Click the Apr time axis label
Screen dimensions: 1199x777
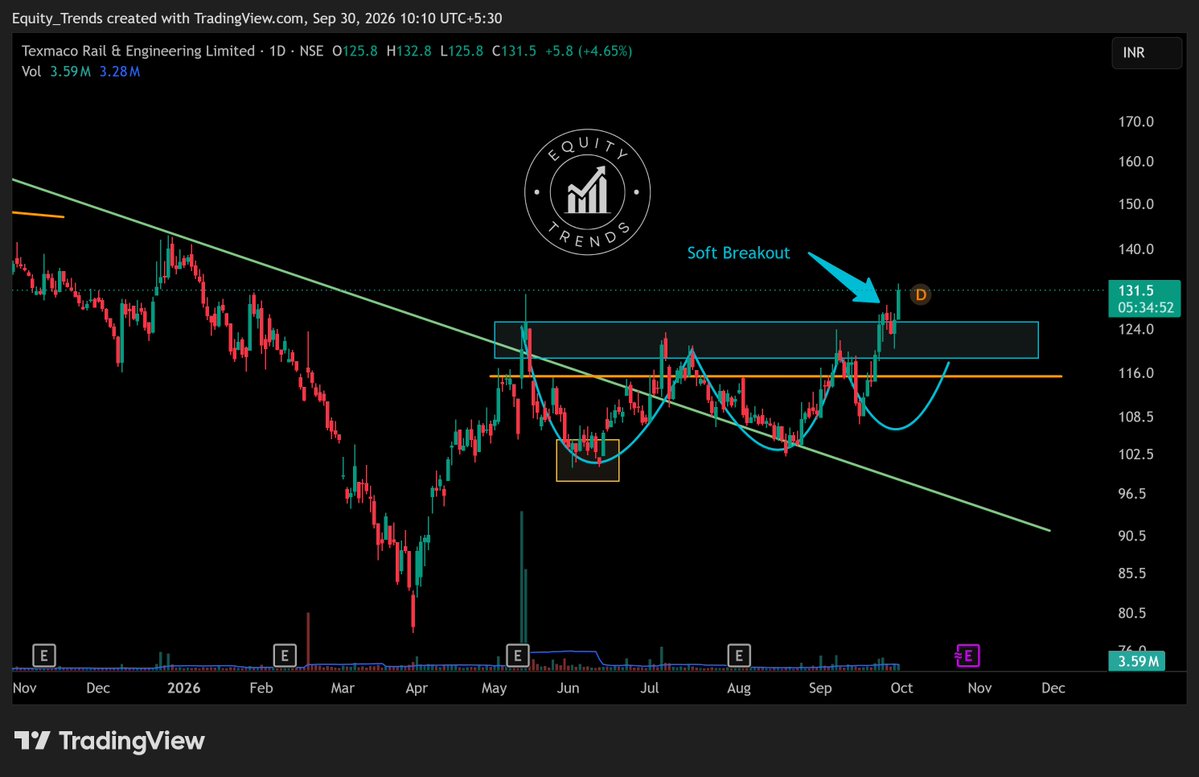click(x=416, y=688)
